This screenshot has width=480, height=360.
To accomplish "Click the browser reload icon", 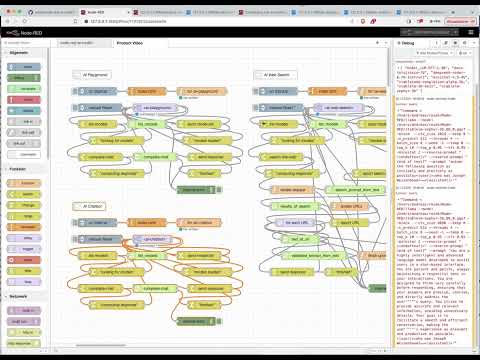I will click(x=25, y=21).
